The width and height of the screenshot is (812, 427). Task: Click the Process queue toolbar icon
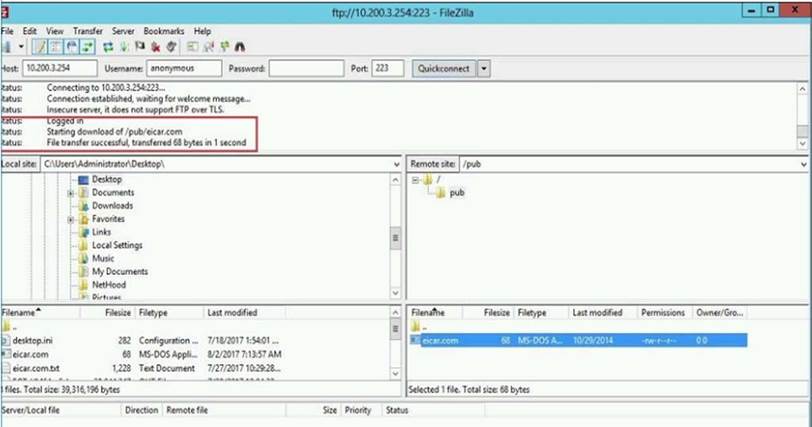point(124,47)
